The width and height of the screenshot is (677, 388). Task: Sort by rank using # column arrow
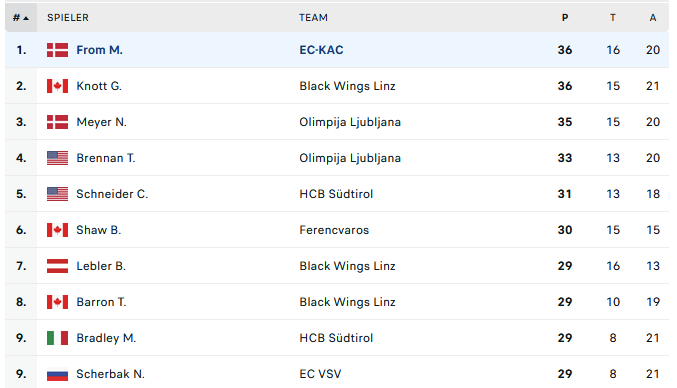point(21,18)
